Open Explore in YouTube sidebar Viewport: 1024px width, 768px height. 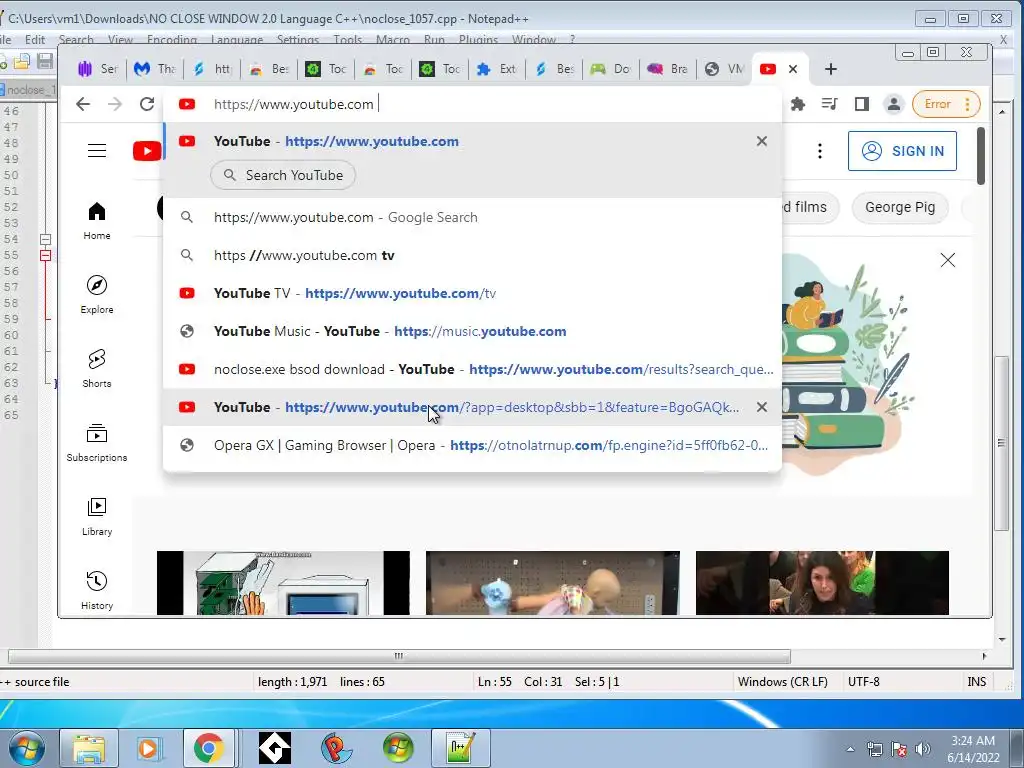coord(97,295)
